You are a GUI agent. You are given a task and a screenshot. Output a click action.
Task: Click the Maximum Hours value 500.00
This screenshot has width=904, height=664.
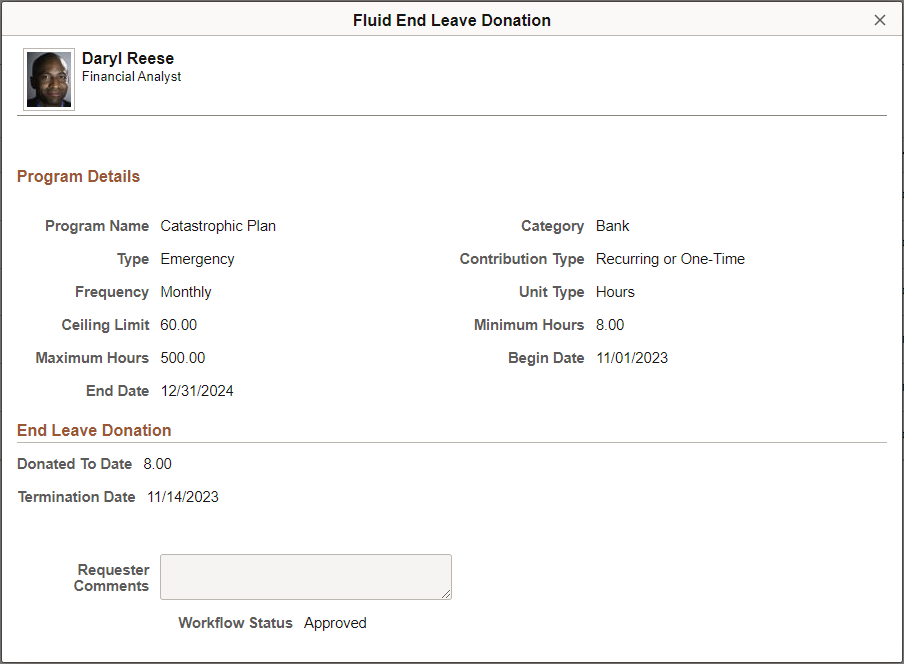pos(183,358)
